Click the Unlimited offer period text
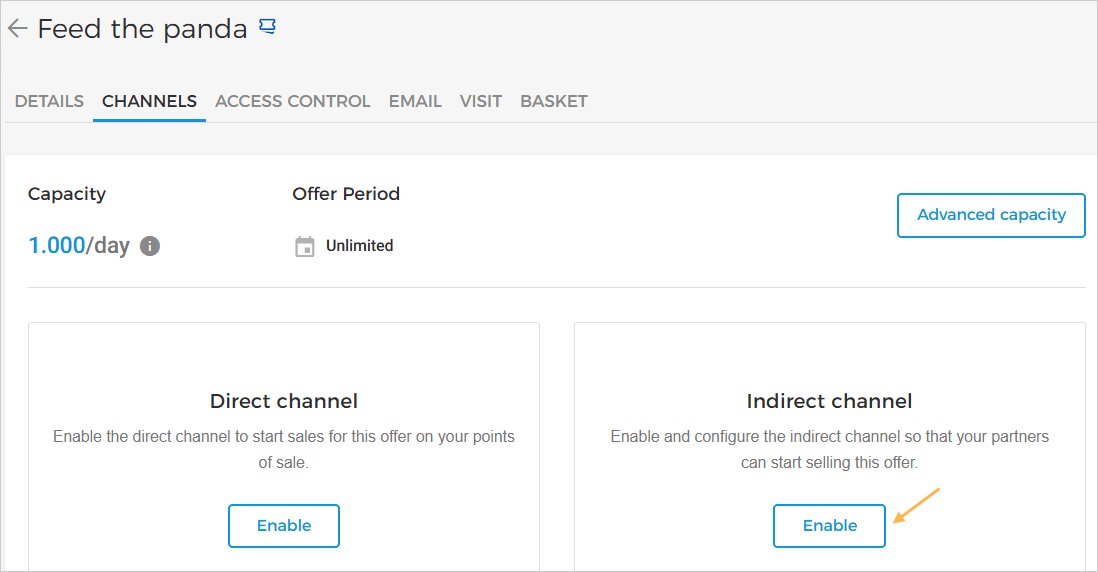 [359, 246]
